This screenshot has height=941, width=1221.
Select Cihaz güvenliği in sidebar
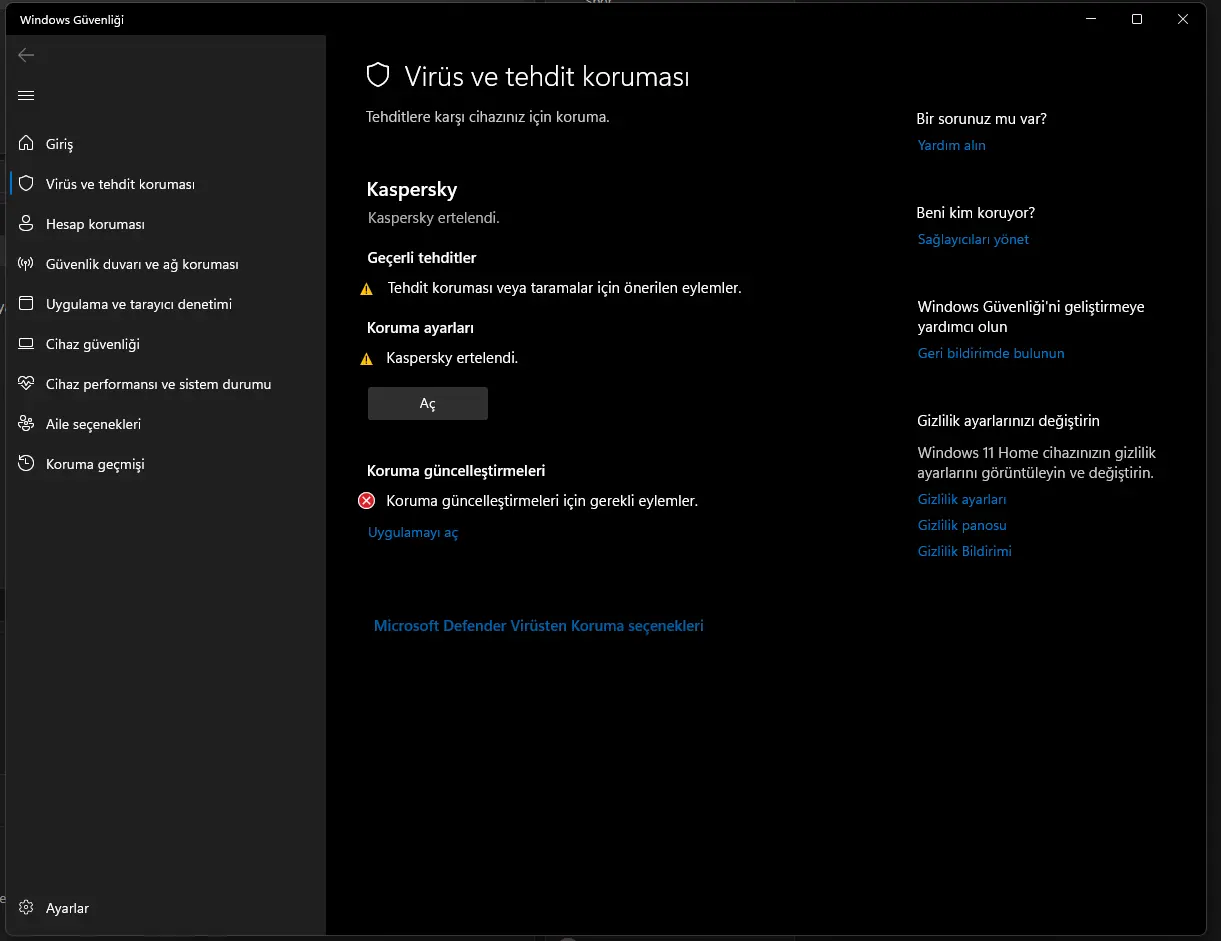pos(166,344)
